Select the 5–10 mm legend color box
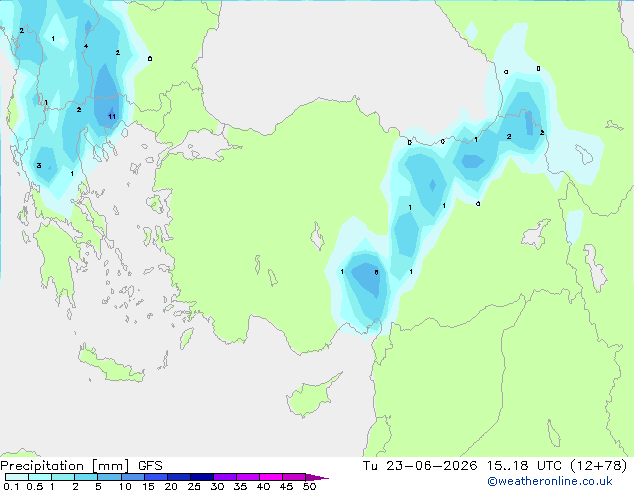This screenshot has width=634, height=490. pos(109,477)
